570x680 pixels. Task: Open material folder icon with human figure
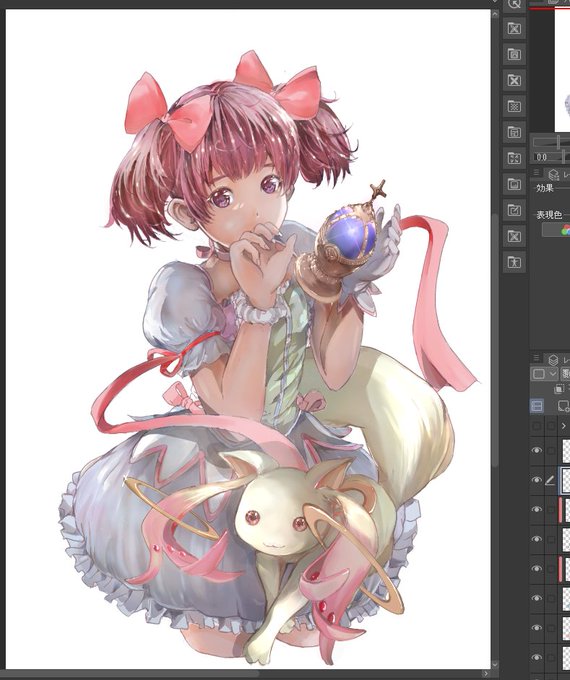[514, 262]
